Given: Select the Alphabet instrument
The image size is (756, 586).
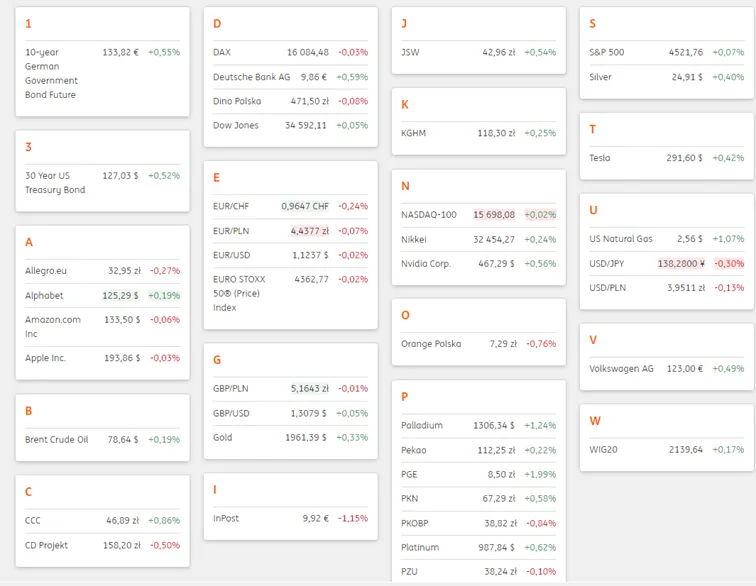Looking at the screenshot, I should pyautogui.click(x=102, y=296).
